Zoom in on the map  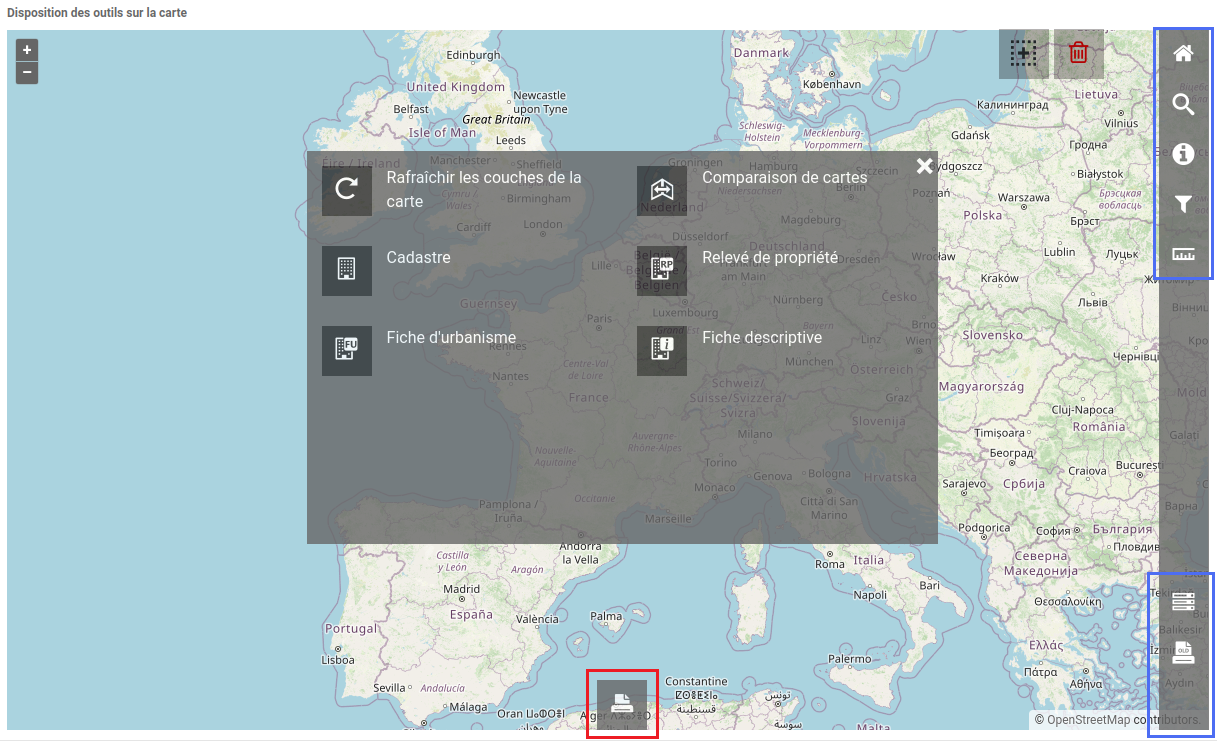pos(27,50)
